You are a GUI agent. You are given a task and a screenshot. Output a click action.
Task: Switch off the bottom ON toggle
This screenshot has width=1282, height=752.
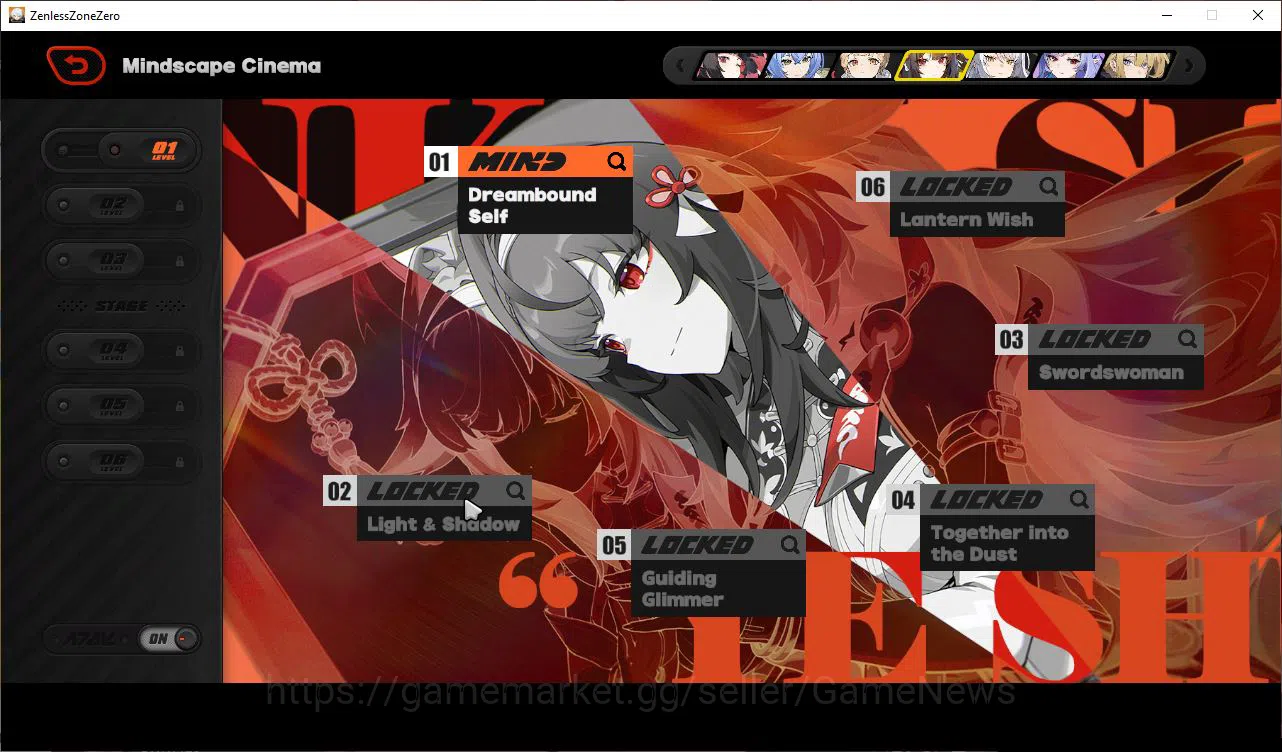pyautogui.click(x=170, y=639)
